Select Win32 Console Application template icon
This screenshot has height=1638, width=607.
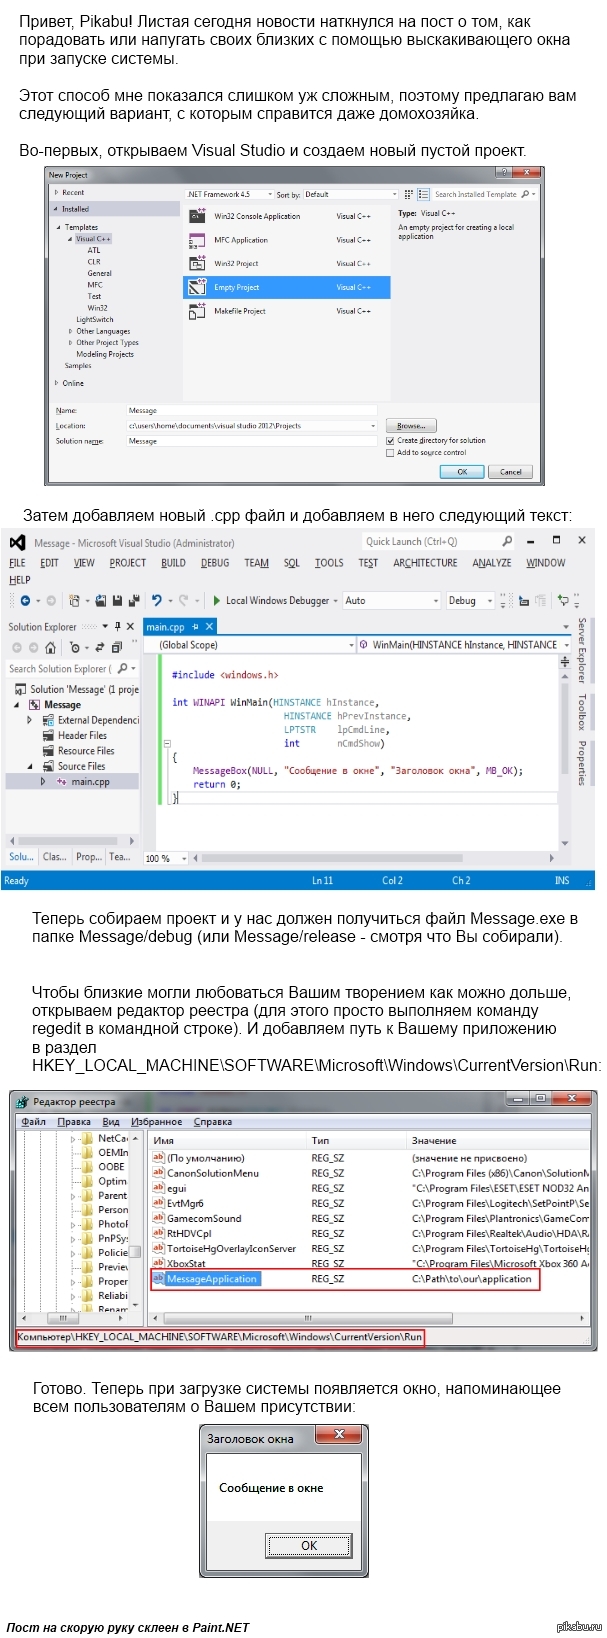pos(197,216)
